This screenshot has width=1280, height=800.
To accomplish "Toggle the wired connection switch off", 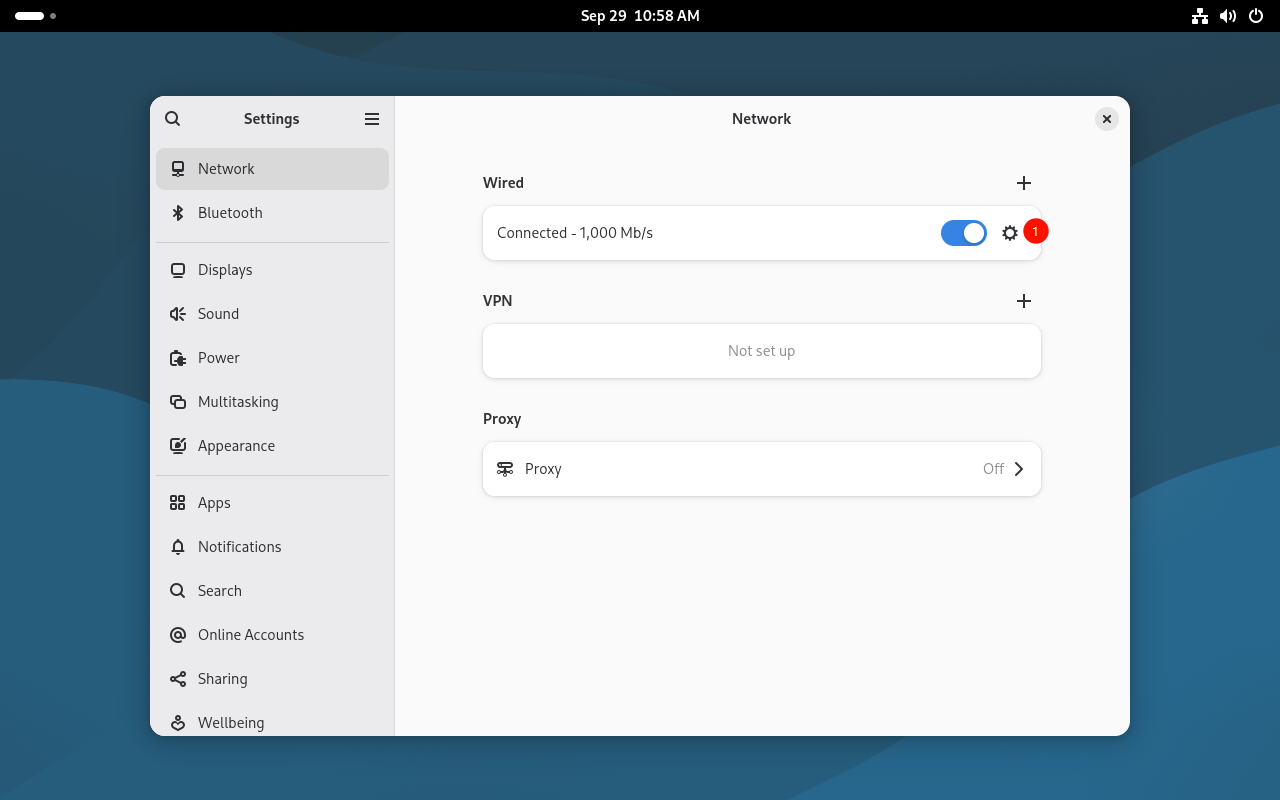I will 963,233.
